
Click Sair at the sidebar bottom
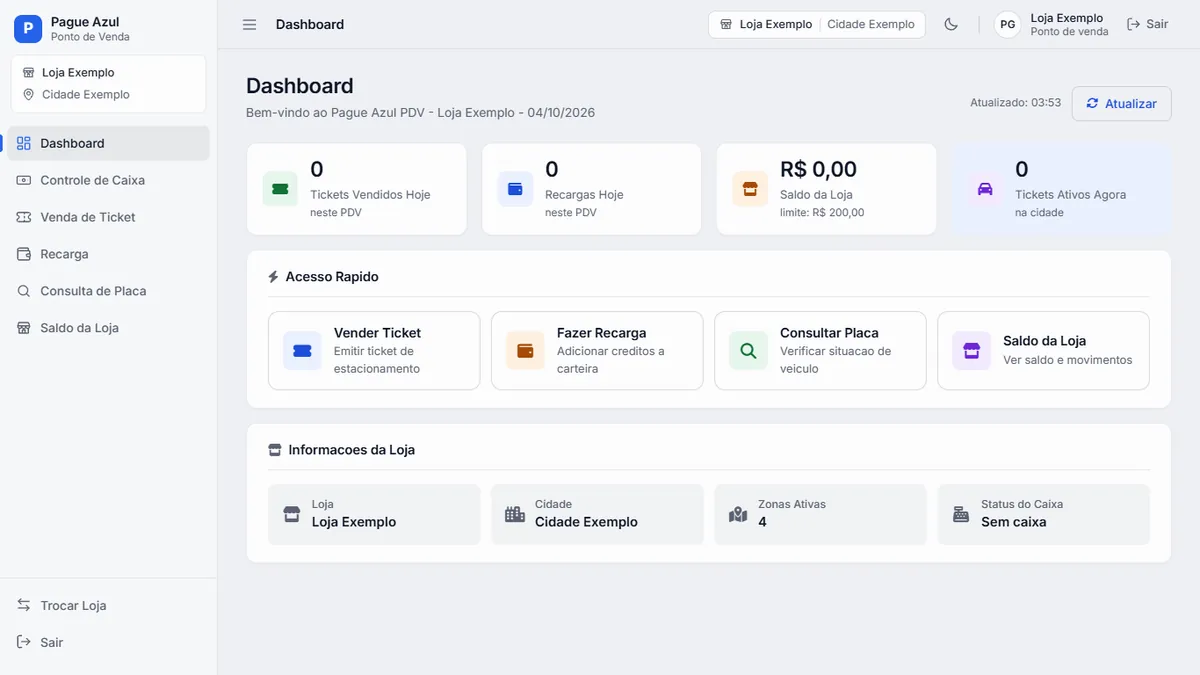click(109, 642)
